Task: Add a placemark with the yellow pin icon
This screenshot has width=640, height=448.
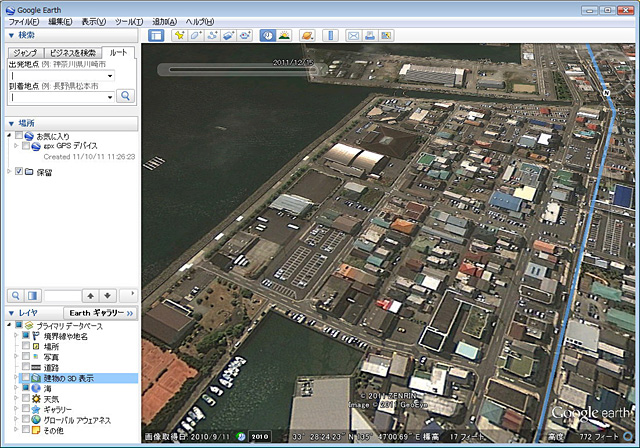Action: point(179,35)
